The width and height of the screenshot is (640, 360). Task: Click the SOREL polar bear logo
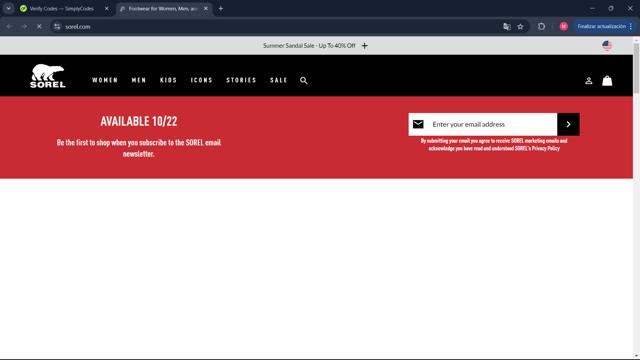(48, 76)
